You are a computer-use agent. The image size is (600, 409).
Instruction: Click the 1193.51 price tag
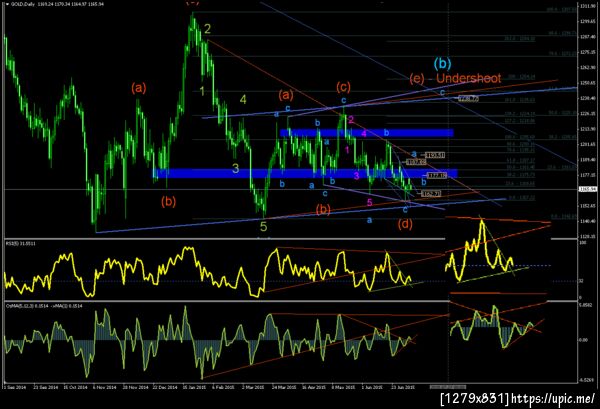435,155
